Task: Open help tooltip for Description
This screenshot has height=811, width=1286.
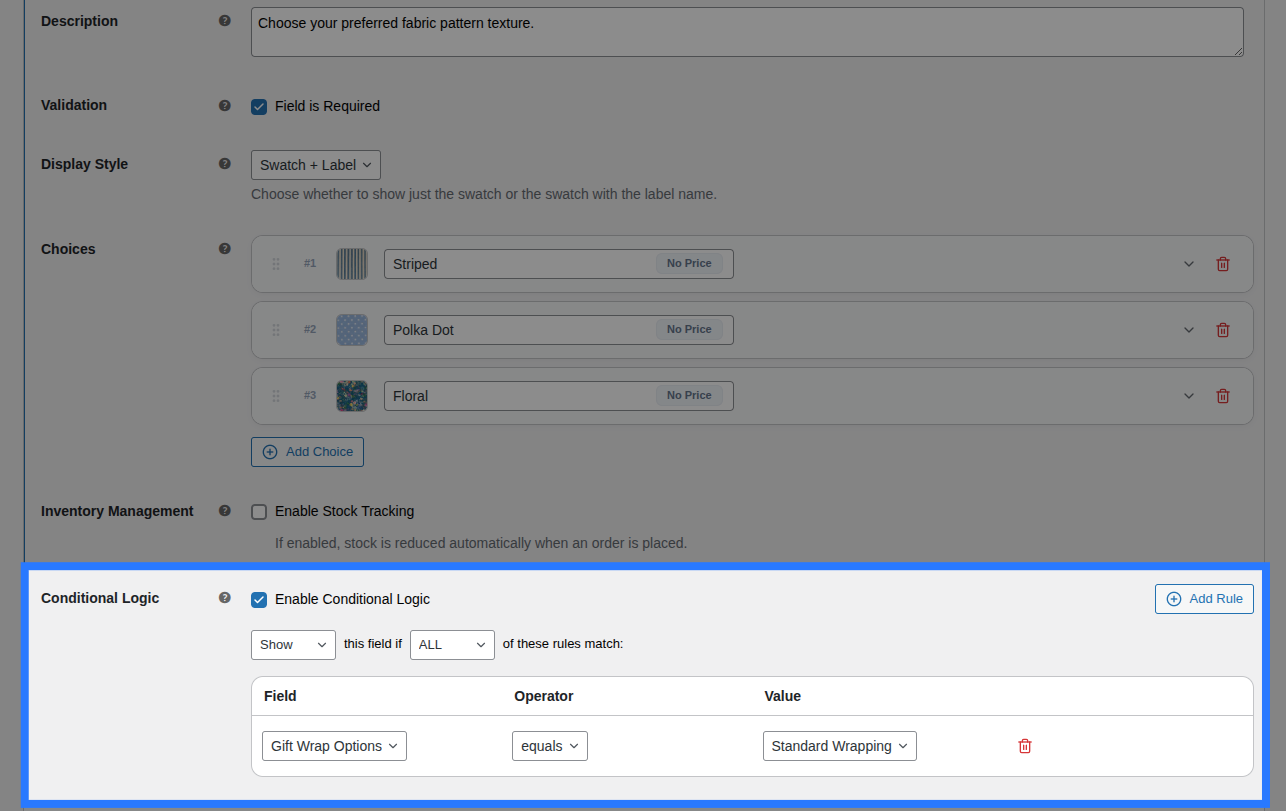Action: [225, 21]
